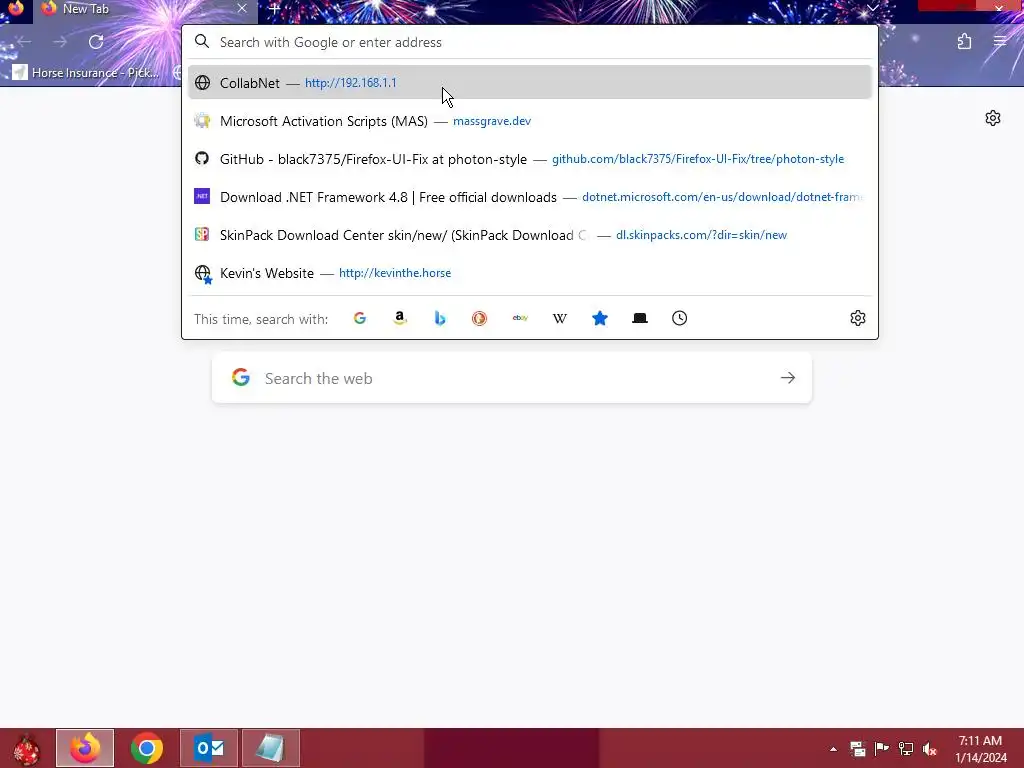Click the address bar magnifier icon
This screenshot has height=768, width=1024.
point(202,42)
